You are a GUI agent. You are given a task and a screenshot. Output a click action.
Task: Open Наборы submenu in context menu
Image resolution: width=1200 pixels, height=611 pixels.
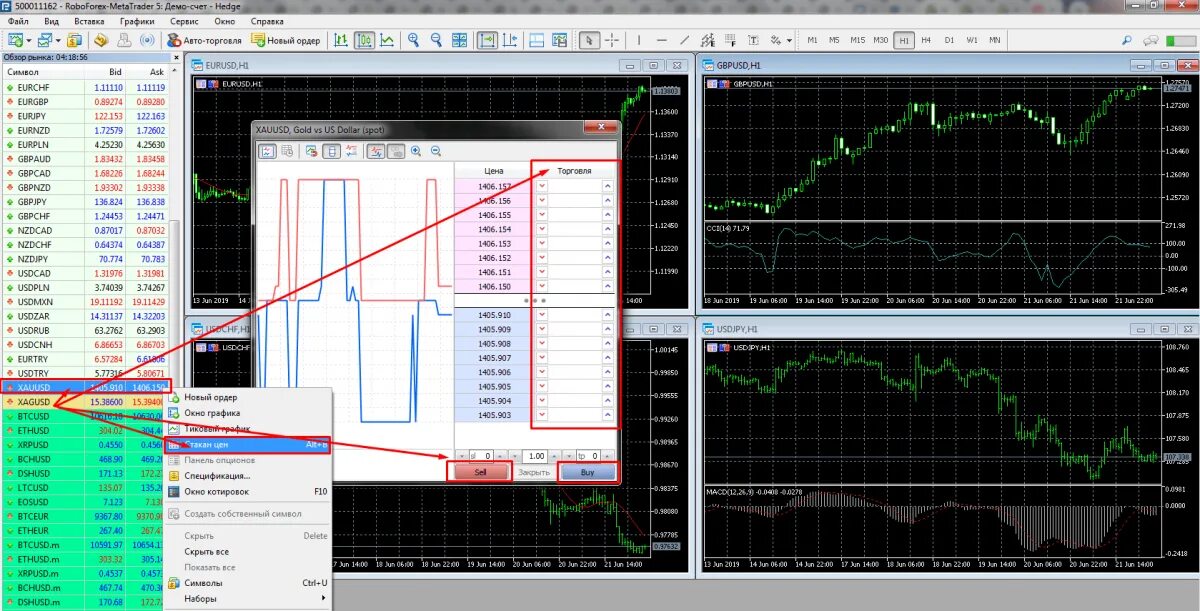247,598
